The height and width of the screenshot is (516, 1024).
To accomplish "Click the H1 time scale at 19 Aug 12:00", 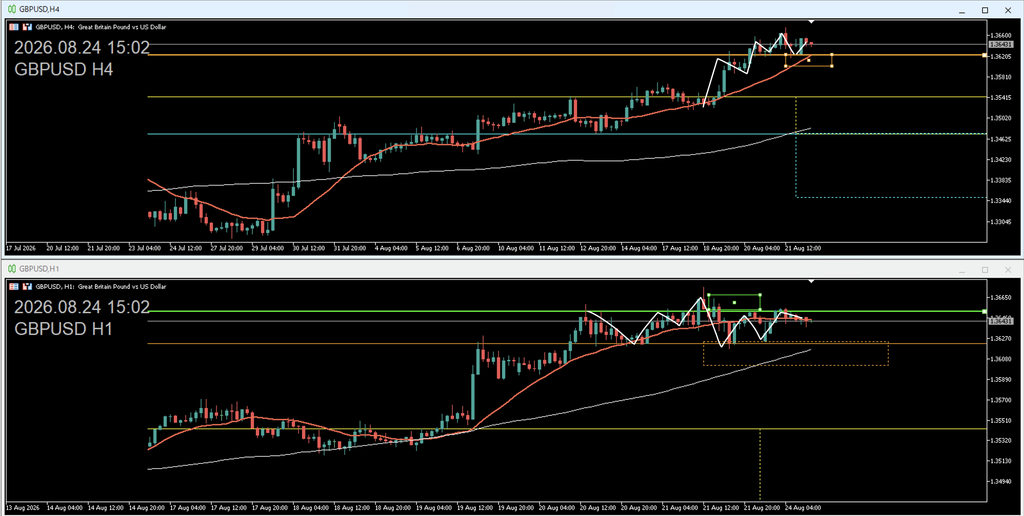I will [475, 508].
